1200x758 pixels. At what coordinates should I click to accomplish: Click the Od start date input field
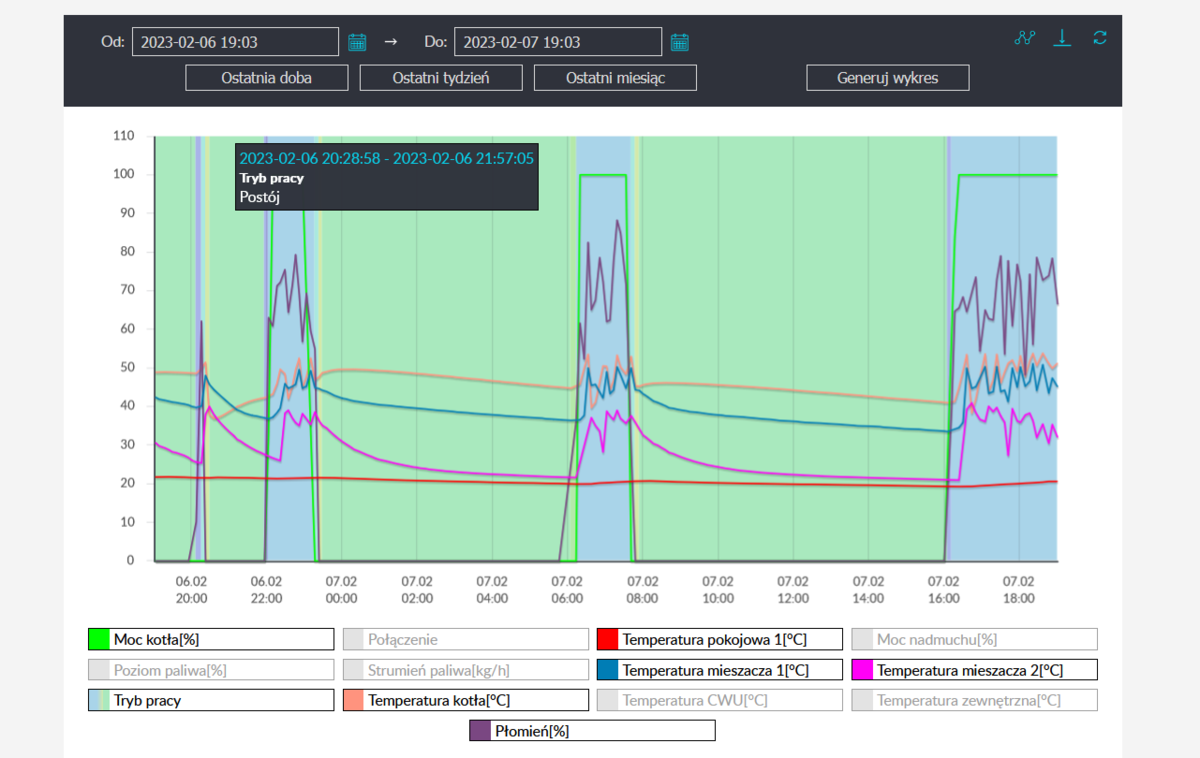(x=235, y=42)
